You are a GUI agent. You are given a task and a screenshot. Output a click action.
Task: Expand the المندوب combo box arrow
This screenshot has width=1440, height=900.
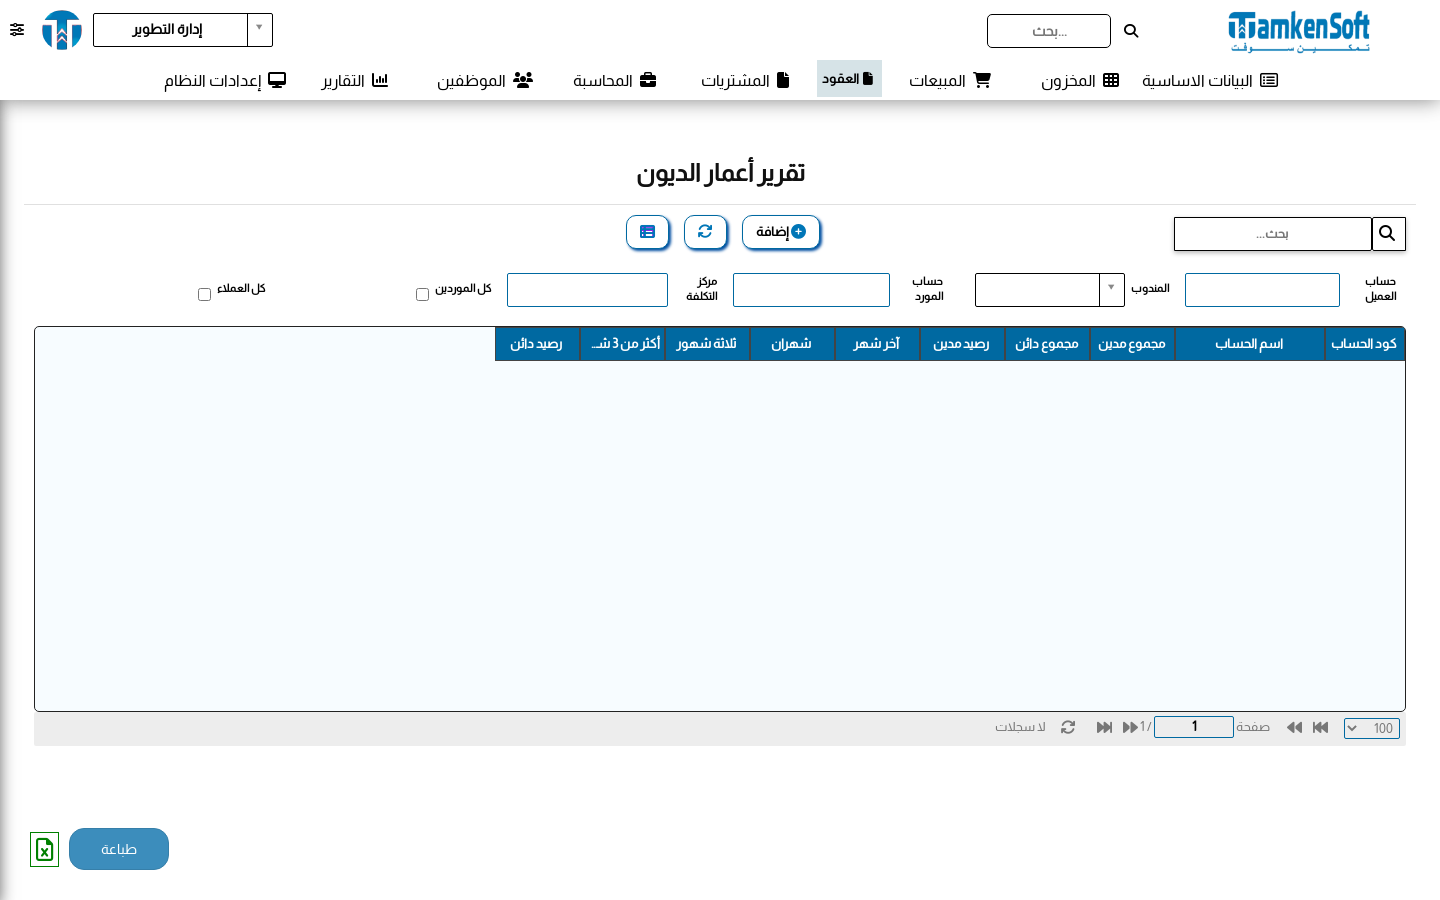pyautogui.click(x=1111, y=290)
